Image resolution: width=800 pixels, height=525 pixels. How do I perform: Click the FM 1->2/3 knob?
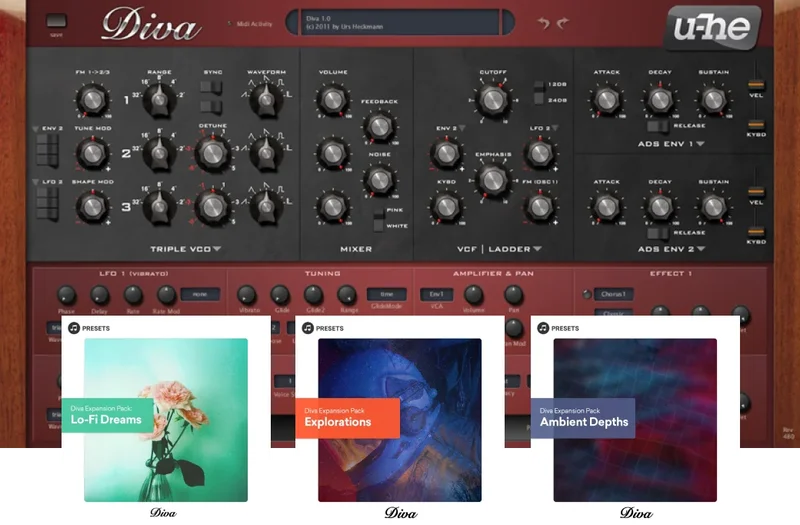pos(92,100)
